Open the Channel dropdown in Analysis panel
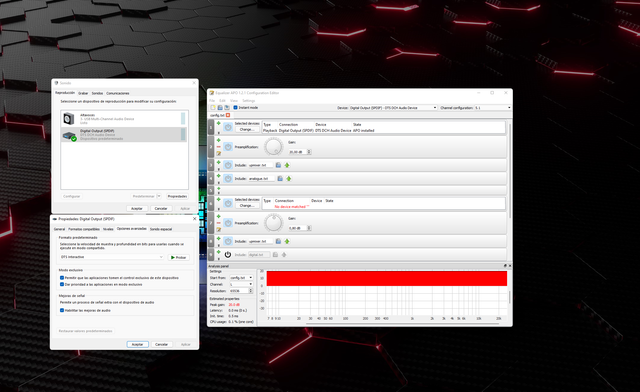The image size is (640, 392). (241, 284)
